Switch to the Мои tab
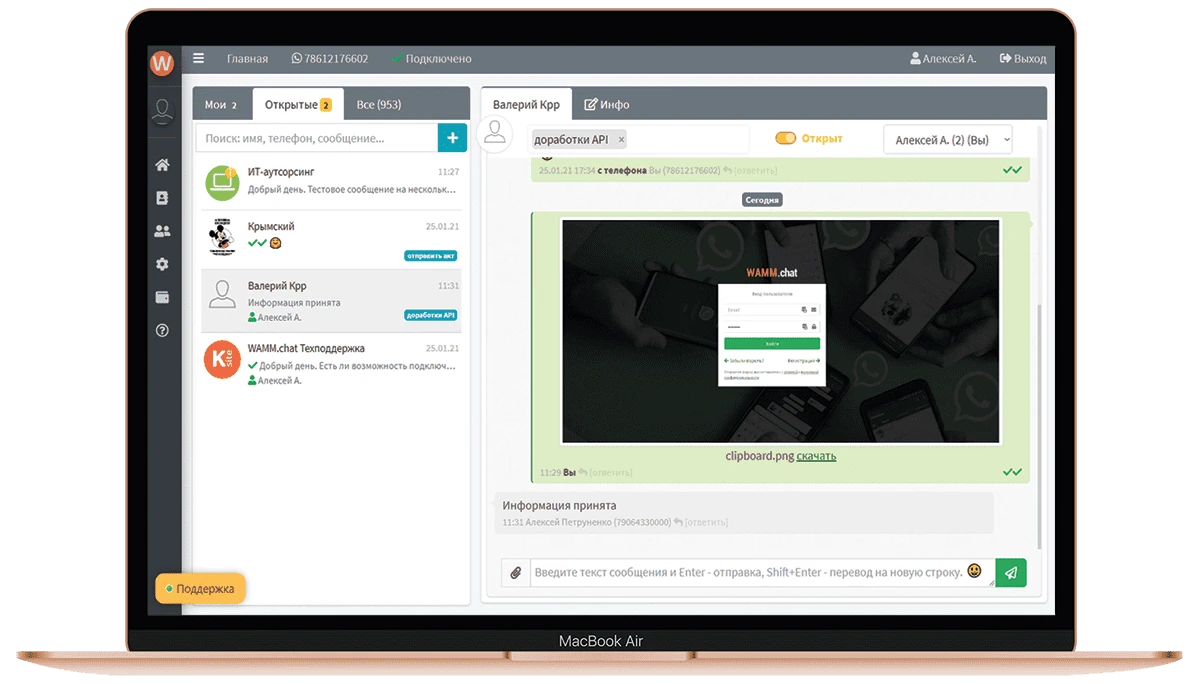Viewport: 1200px width, 684px height. [x=222, y=104]
